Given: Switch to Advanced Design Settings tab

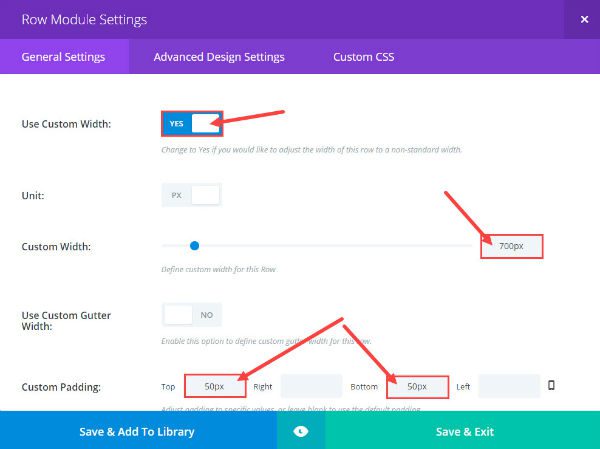Looking at the screenshot, I should coord(219,57).
